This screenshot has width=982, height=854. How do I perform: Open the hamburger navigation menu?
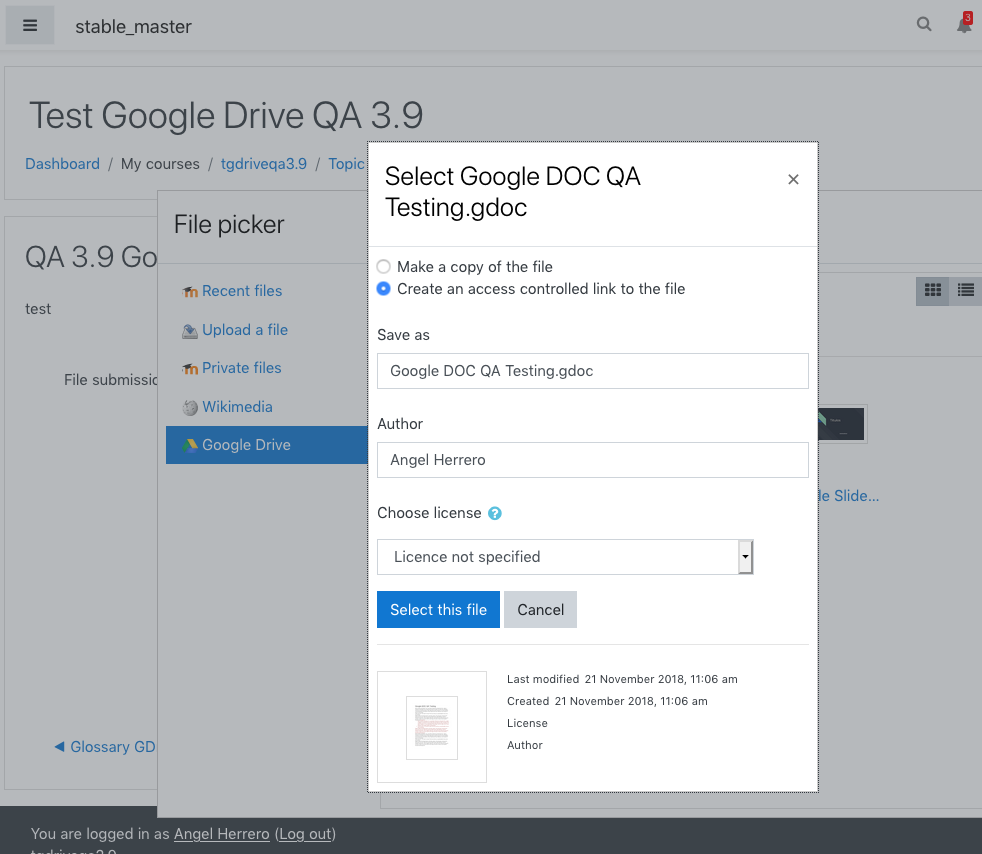tap(29, 26)
